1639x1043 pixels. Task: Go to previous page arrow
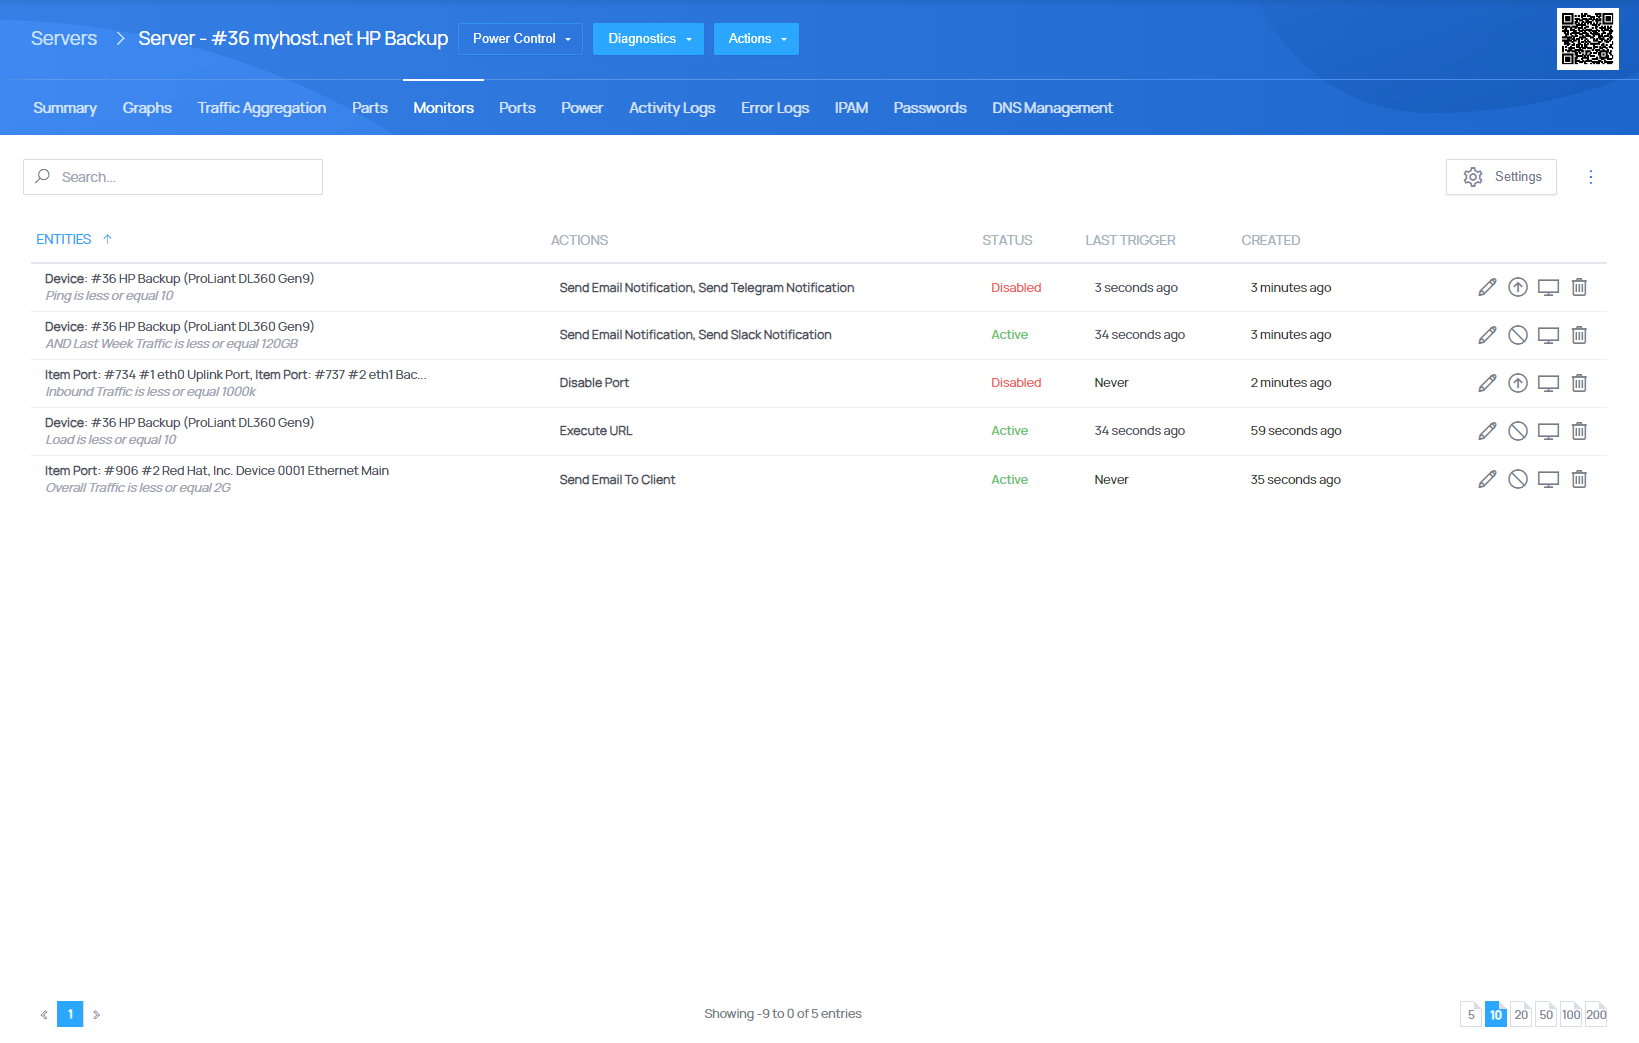click(44, 1014)
